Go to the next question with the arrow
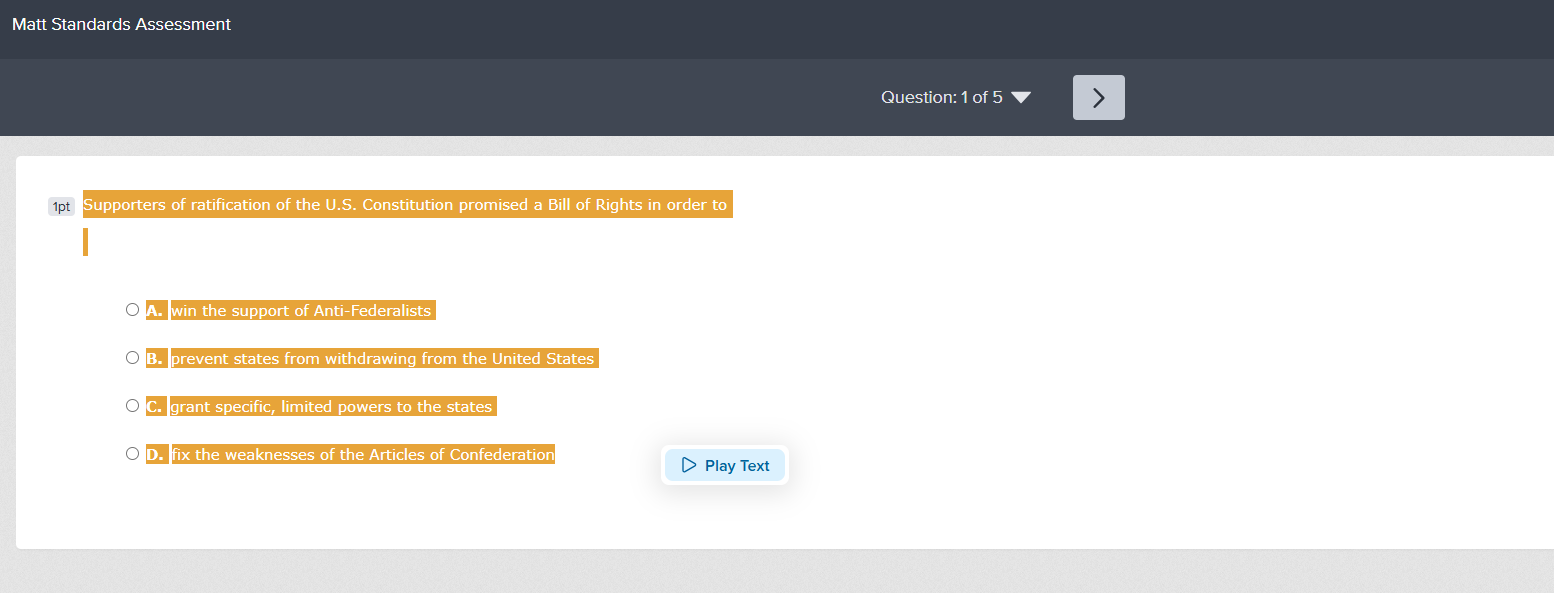Image resolution: width=1554 pixels, height=593 pixels. [x=1098, y=97]
